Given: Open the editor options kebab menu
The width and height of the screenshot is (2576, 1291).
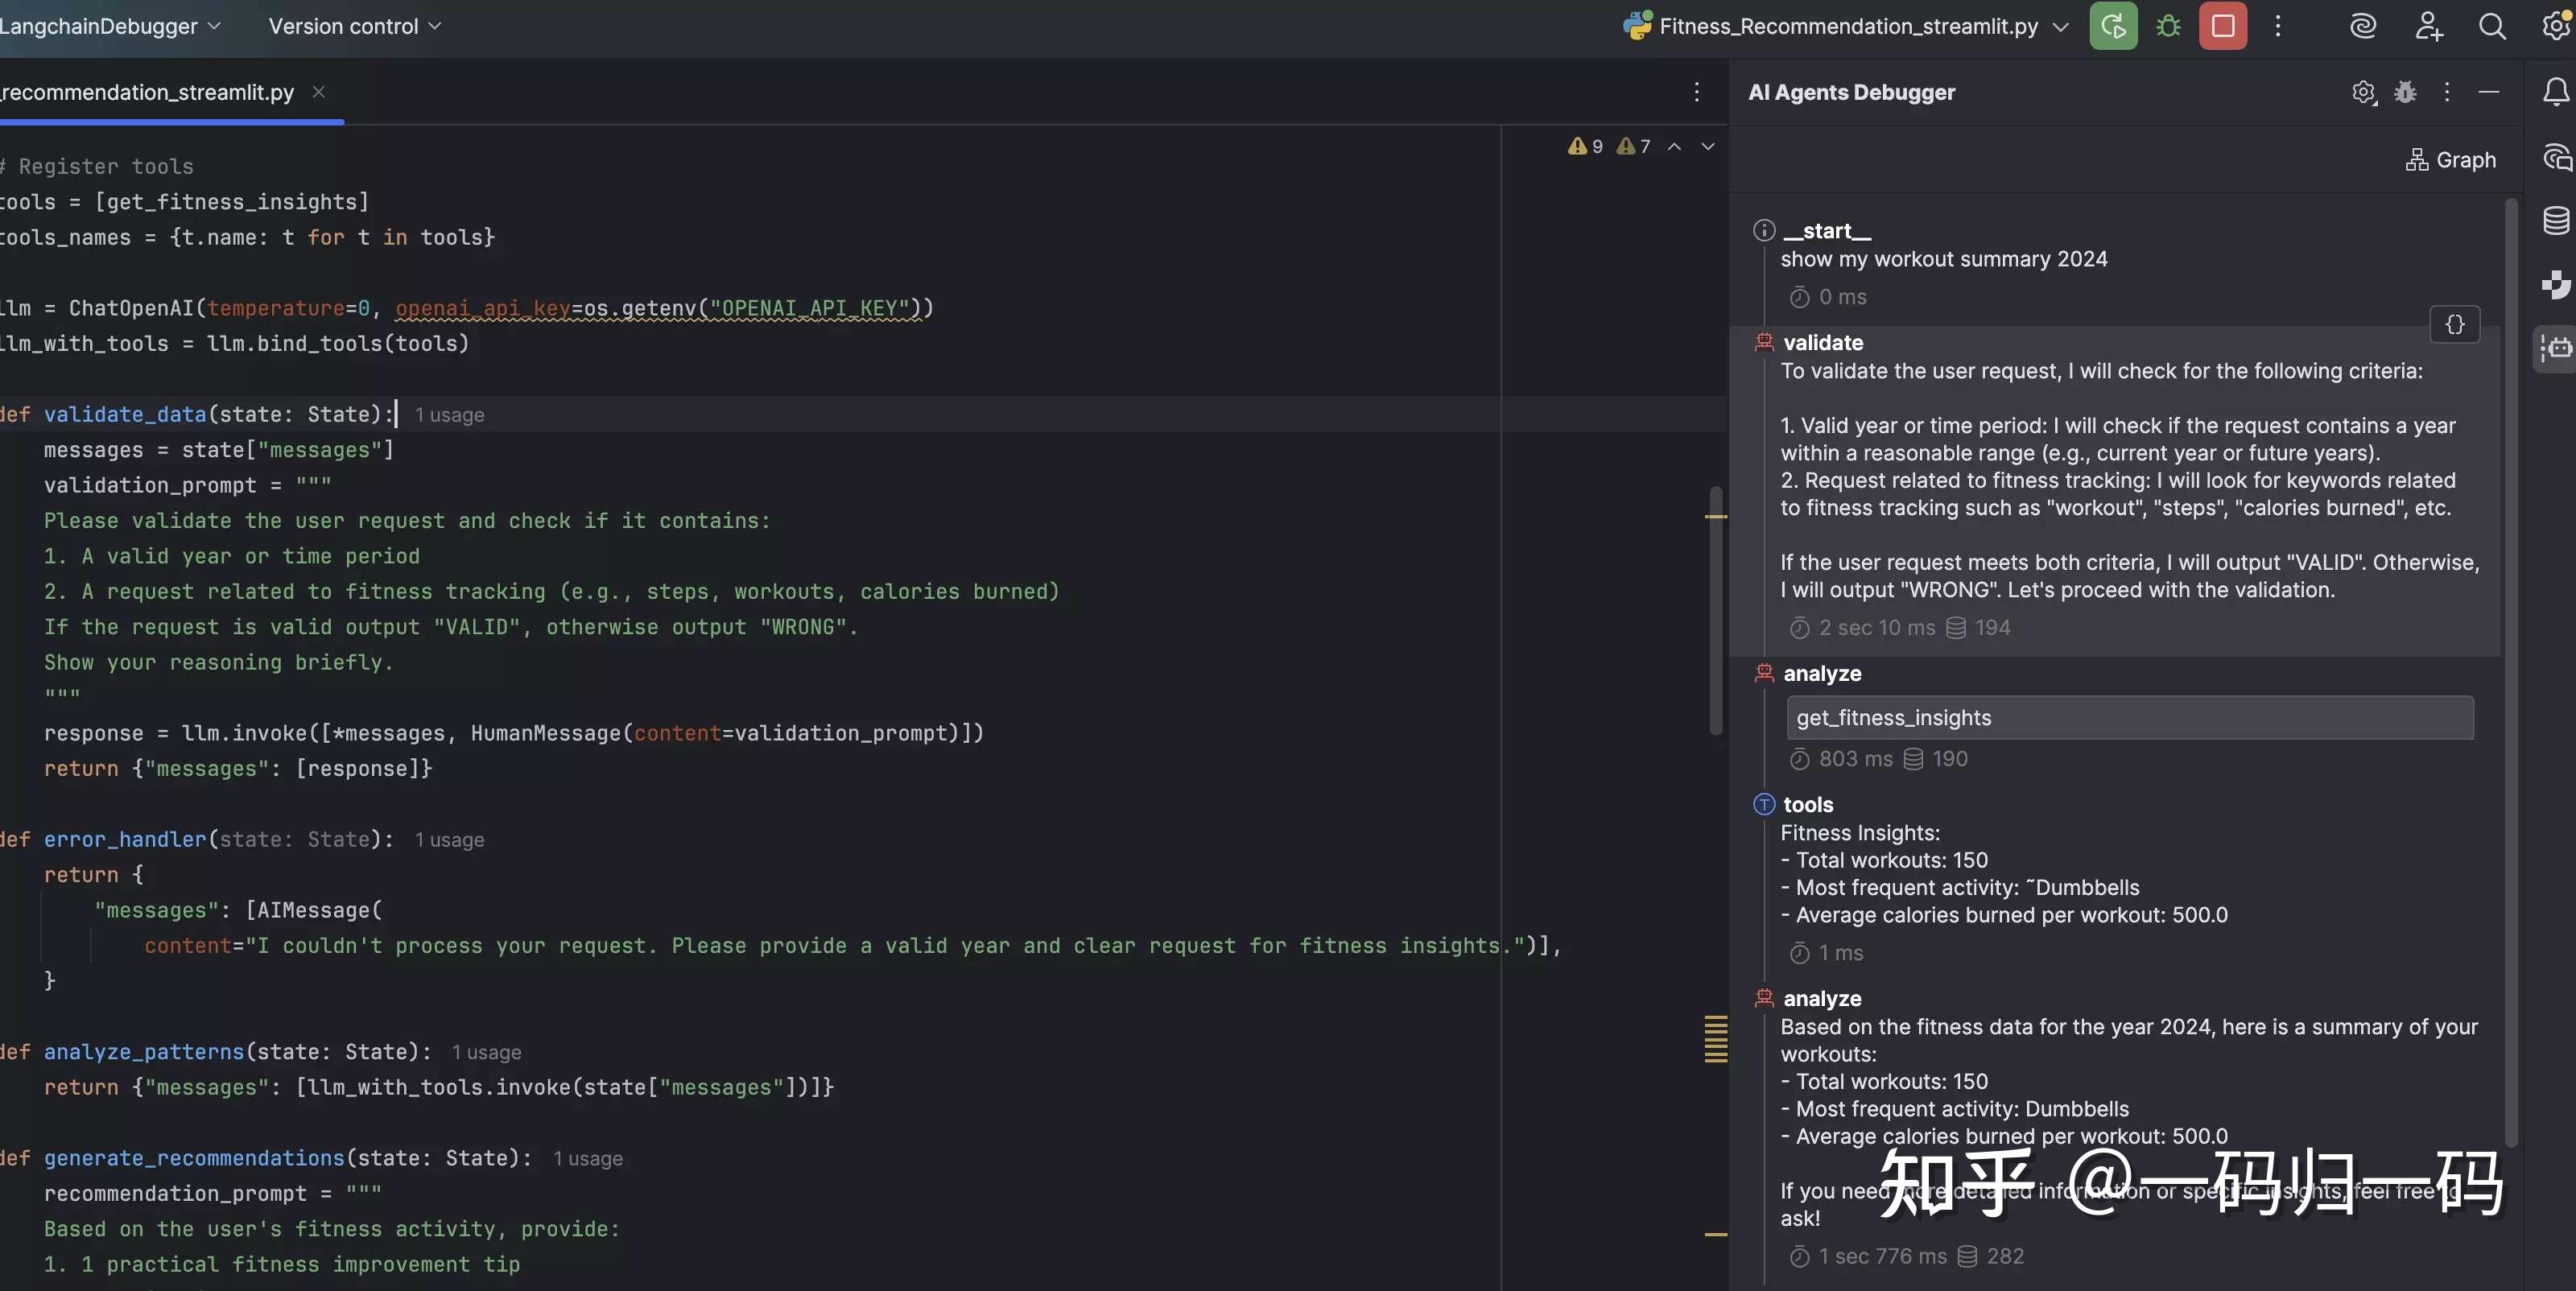Looking at the screenshot, I should tap(1697, 92).
